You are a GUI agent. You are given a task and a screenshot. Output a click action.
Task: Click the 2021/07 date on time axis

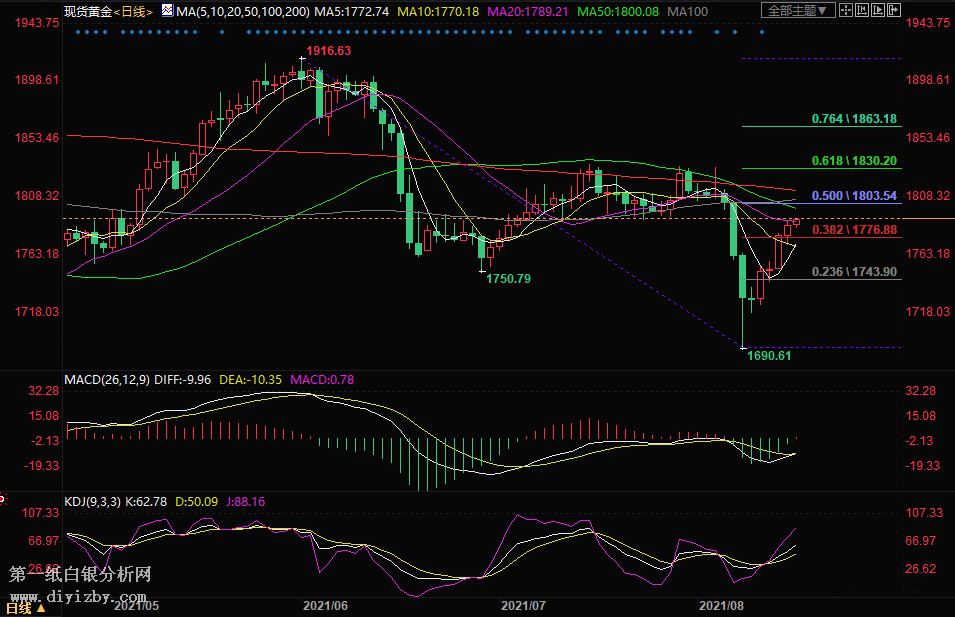pos(523,606)
